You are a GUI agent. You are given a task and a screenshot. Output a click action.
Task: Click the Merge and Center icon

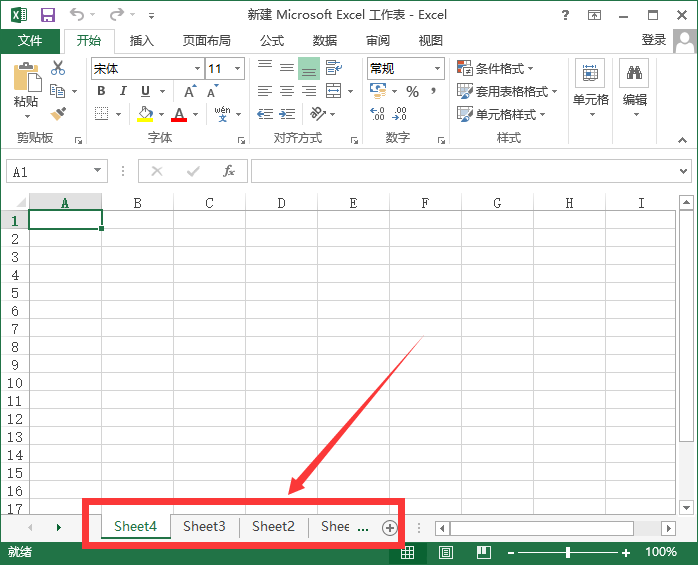click(333, 91)
